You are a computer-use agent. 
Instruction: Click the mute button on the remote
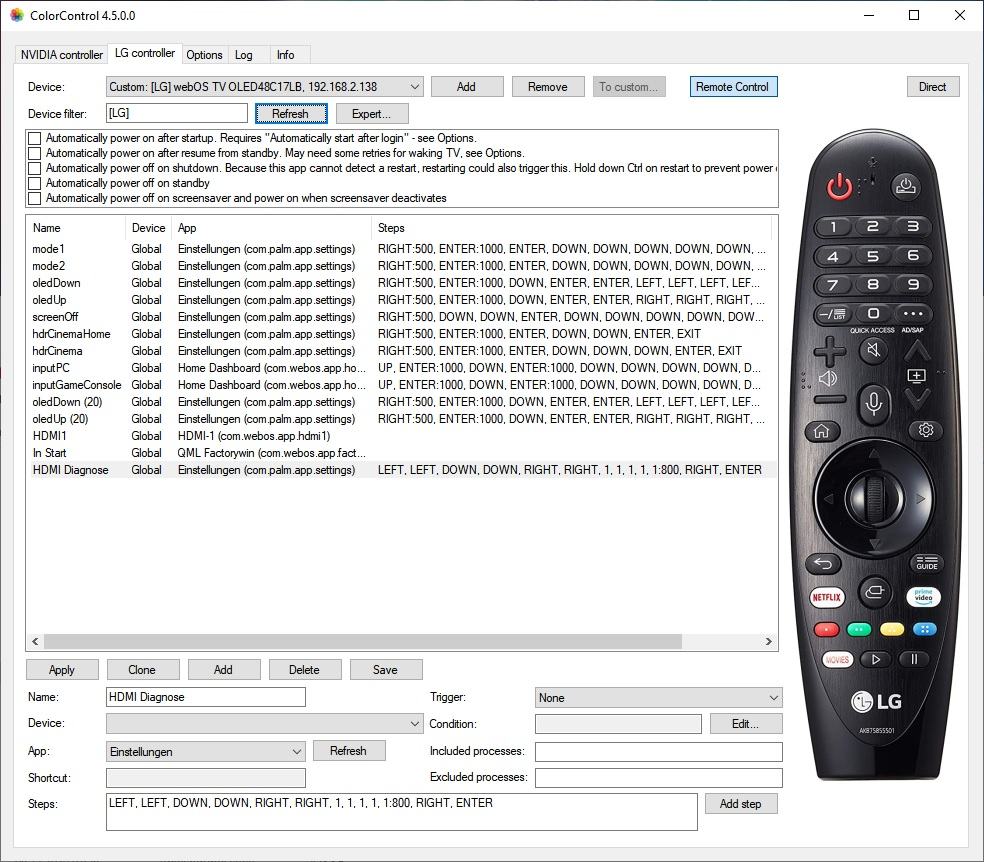pos(873,349)
